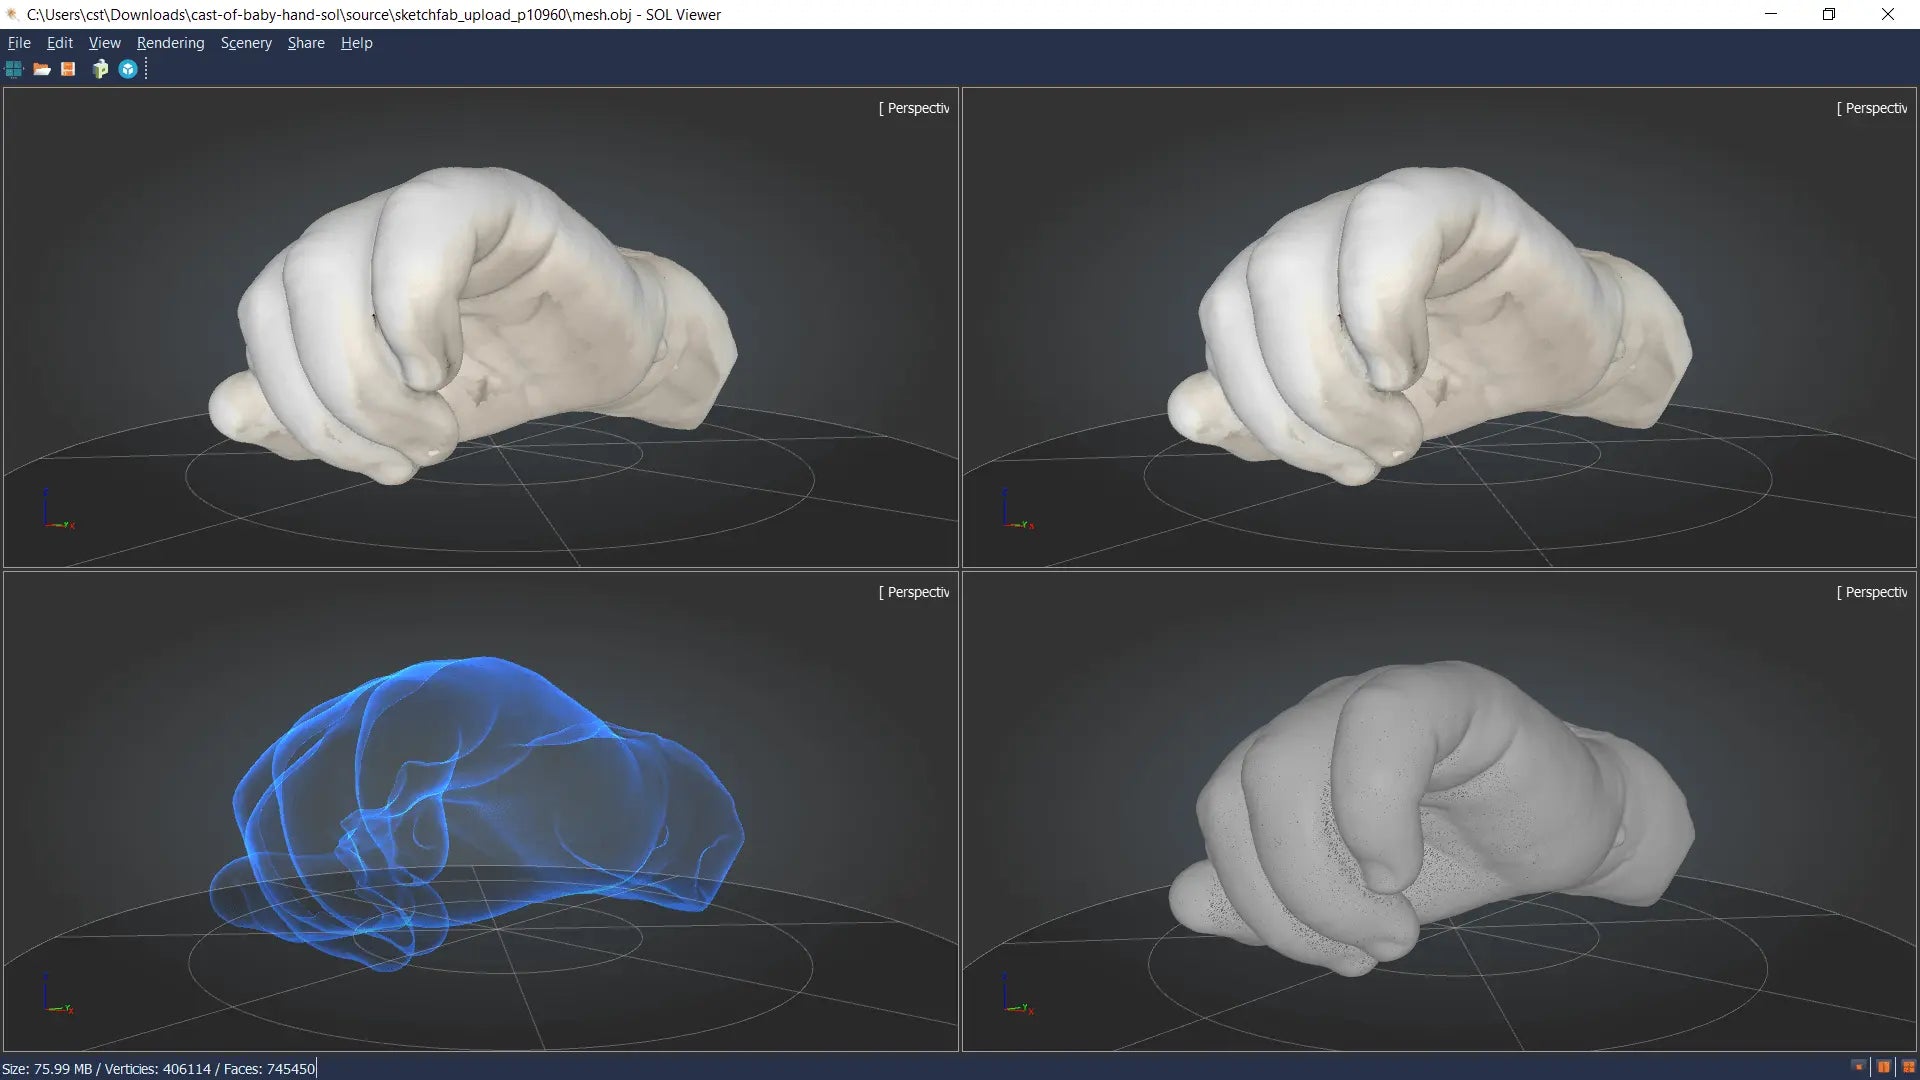Open the Help menu

click(x=356, y=43)
